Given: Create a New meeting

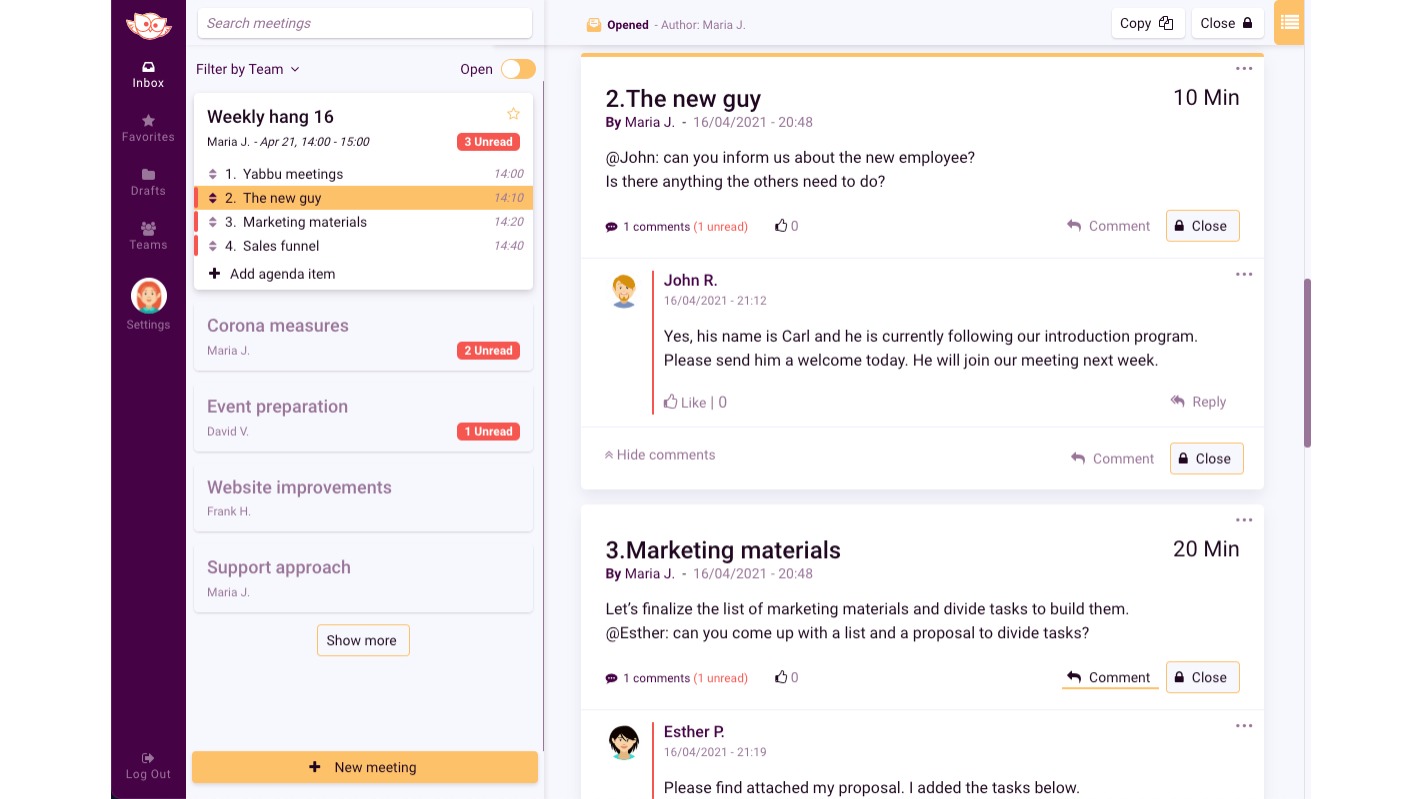Looking at the screenshot, I should pos(365,767).
